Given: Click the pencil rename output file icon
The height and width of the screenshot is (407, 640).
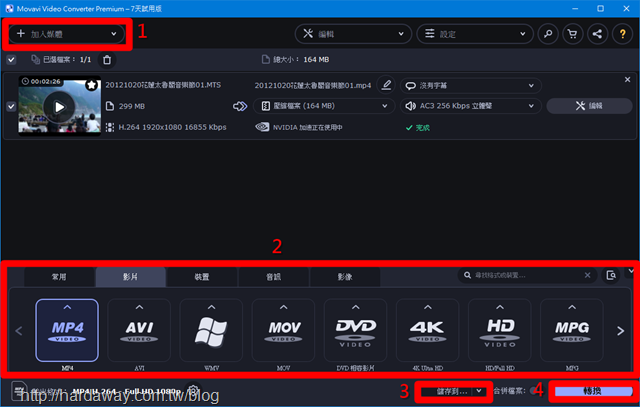Looking at the screenshot, I should coord(386,85).
